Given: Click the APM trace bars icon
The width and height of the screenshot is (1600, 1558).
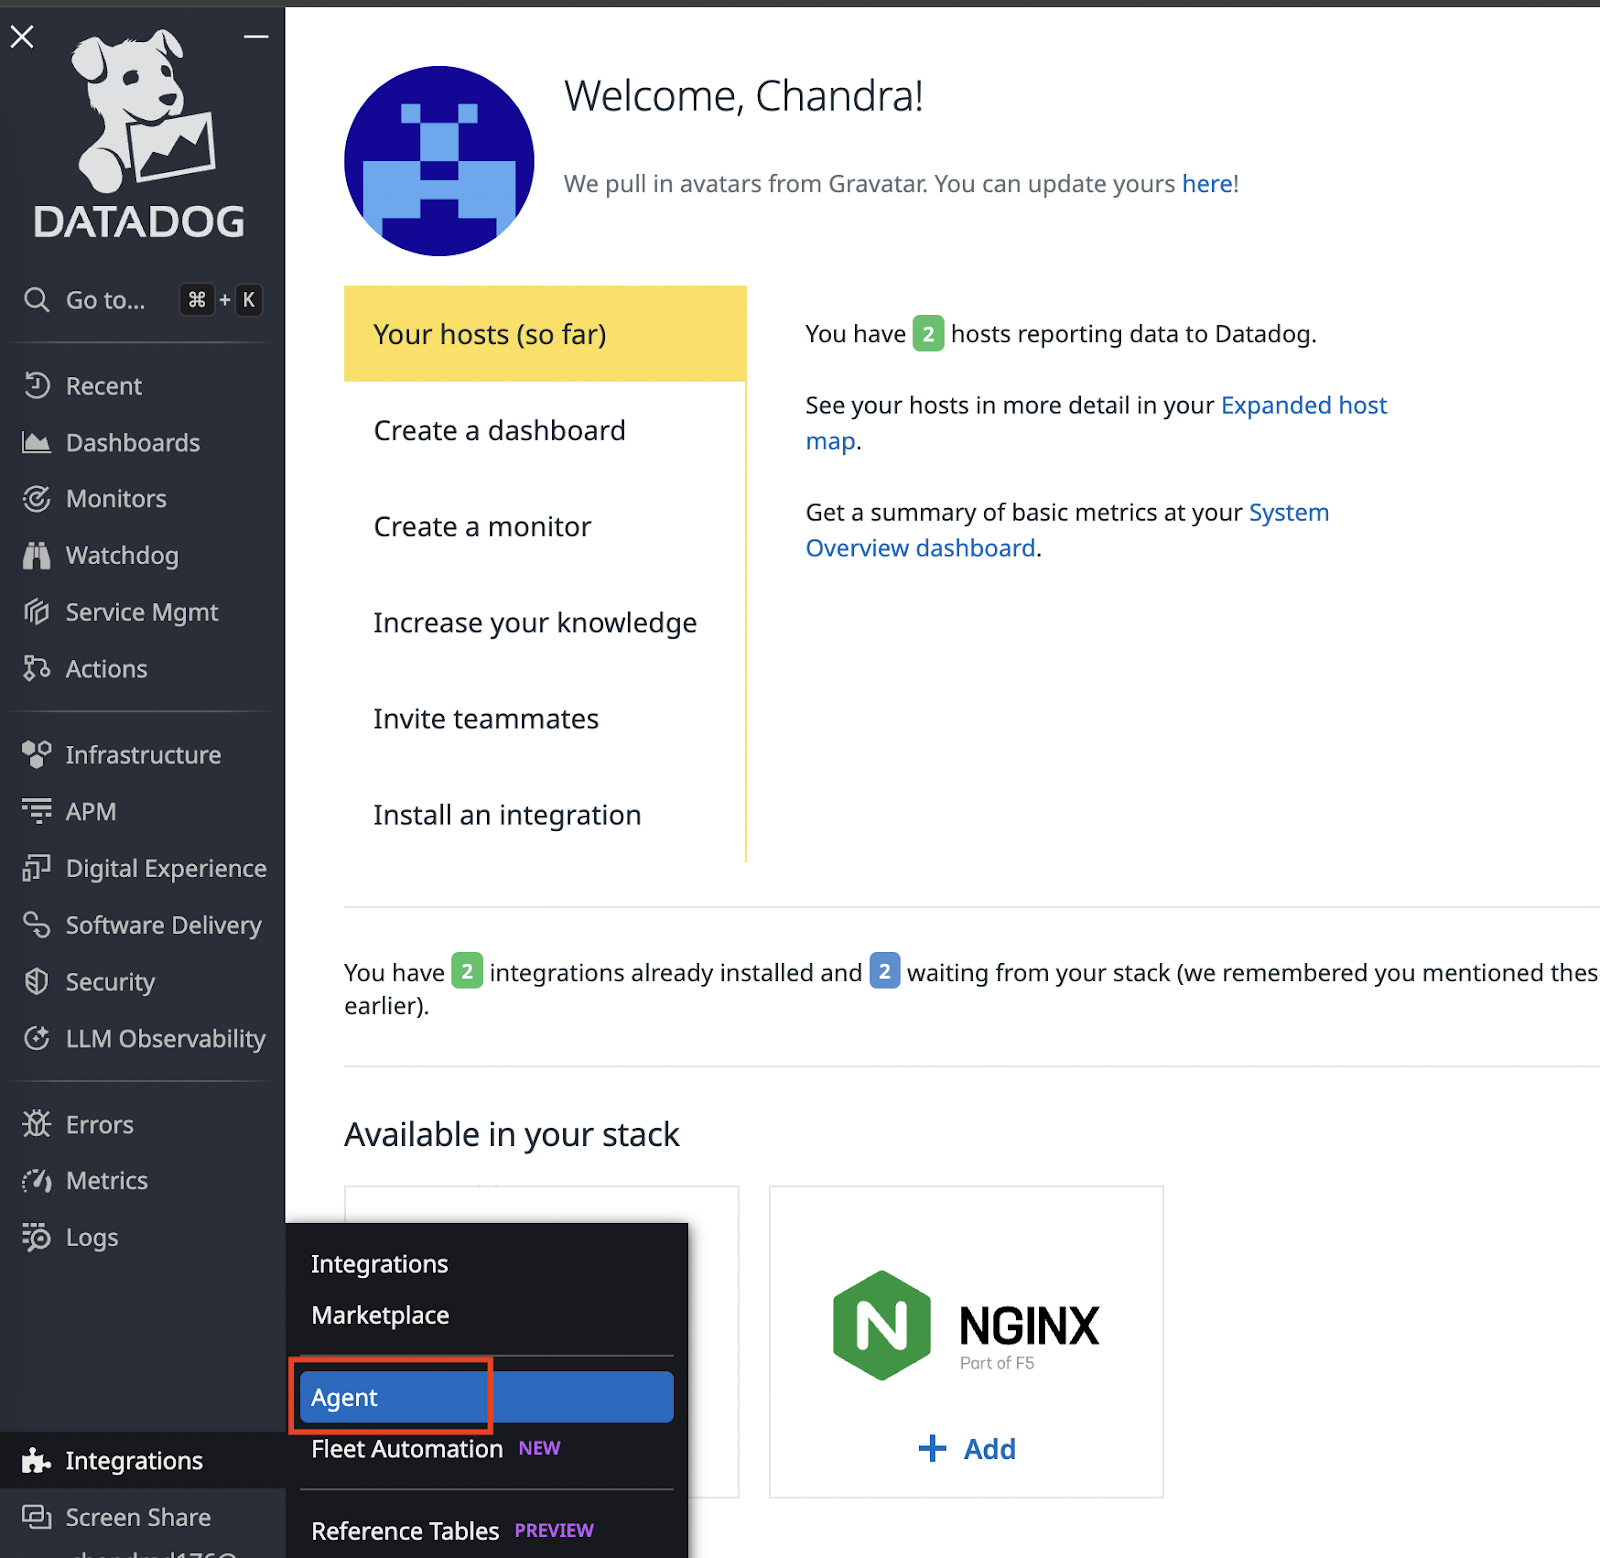Looking at the screenshot, I should (x=37, y=811).
